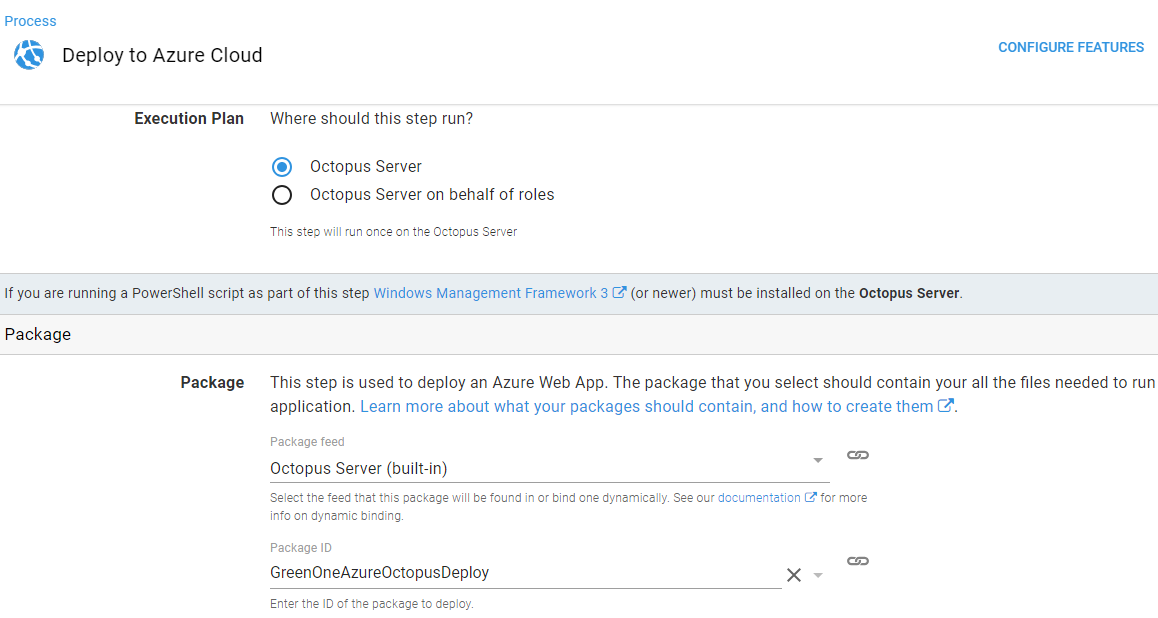Open the dynamic binding documentation link
This screenshot has width=1158, height=618.
[758, 498]
